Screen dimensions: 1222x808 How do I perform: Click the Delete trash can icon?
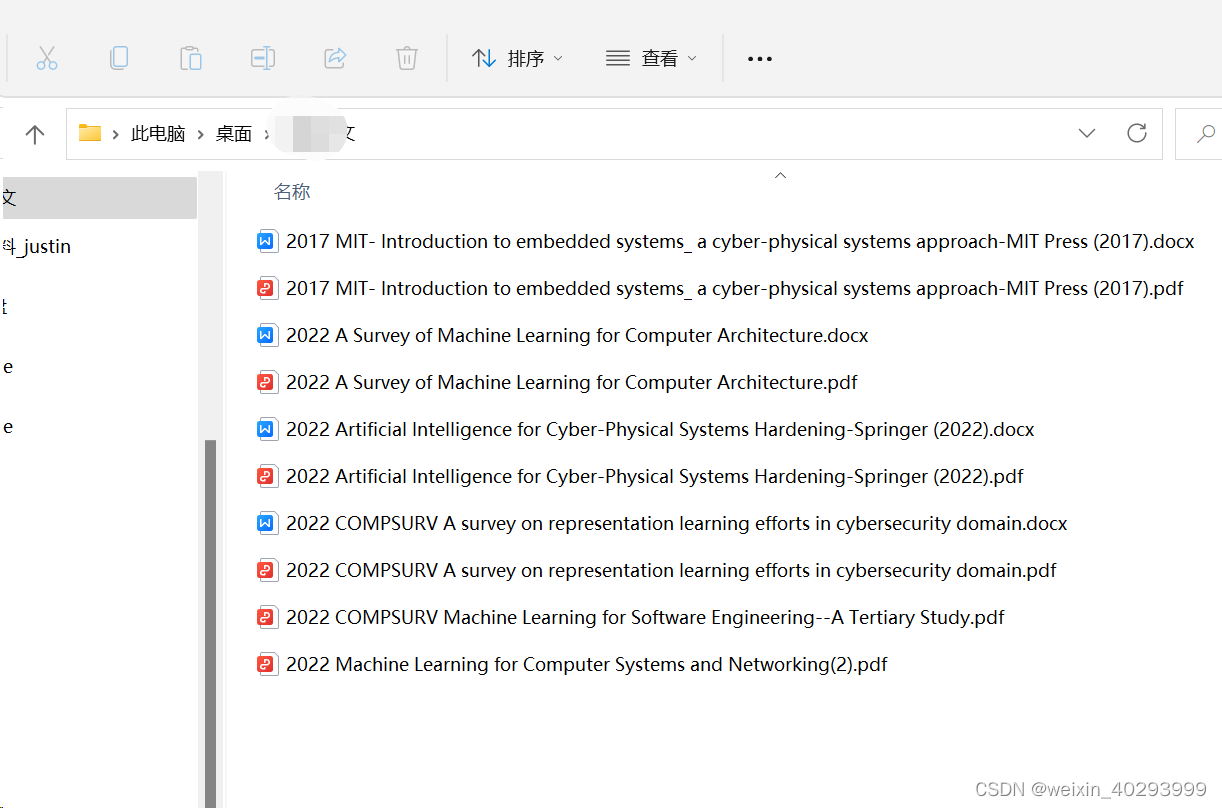click(407, 58)
